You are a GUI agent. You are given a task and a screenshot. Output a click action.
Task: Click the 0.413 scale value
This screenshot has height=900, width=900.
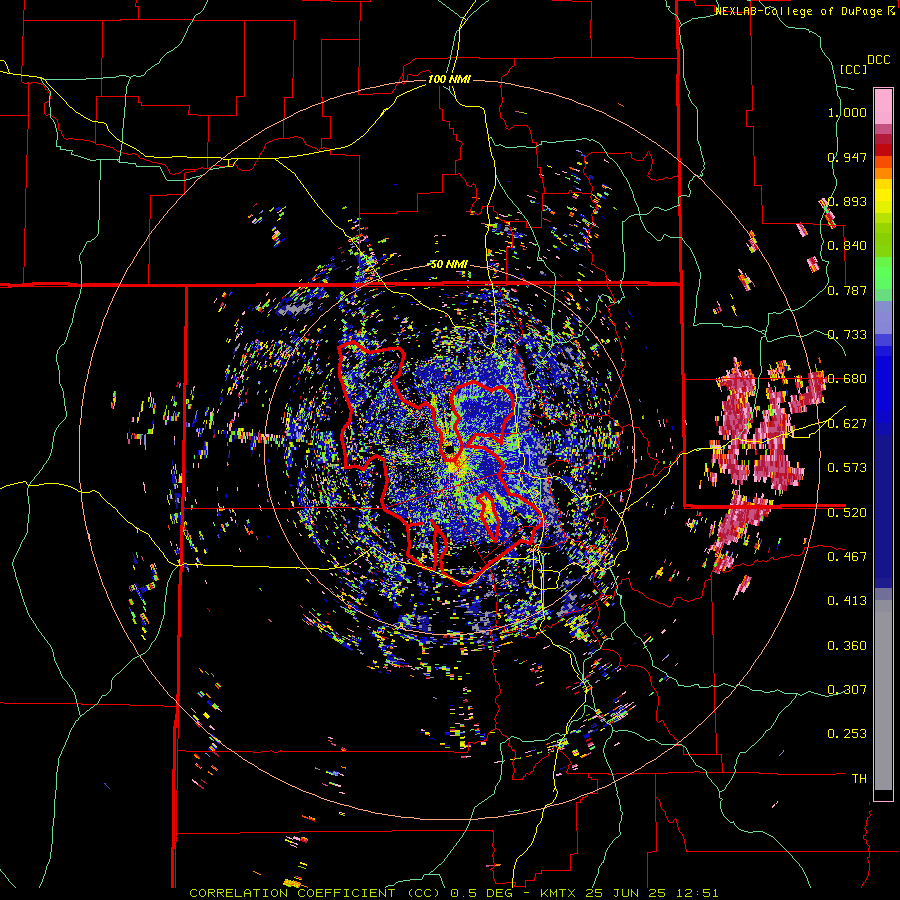click(x=847, y=601)
